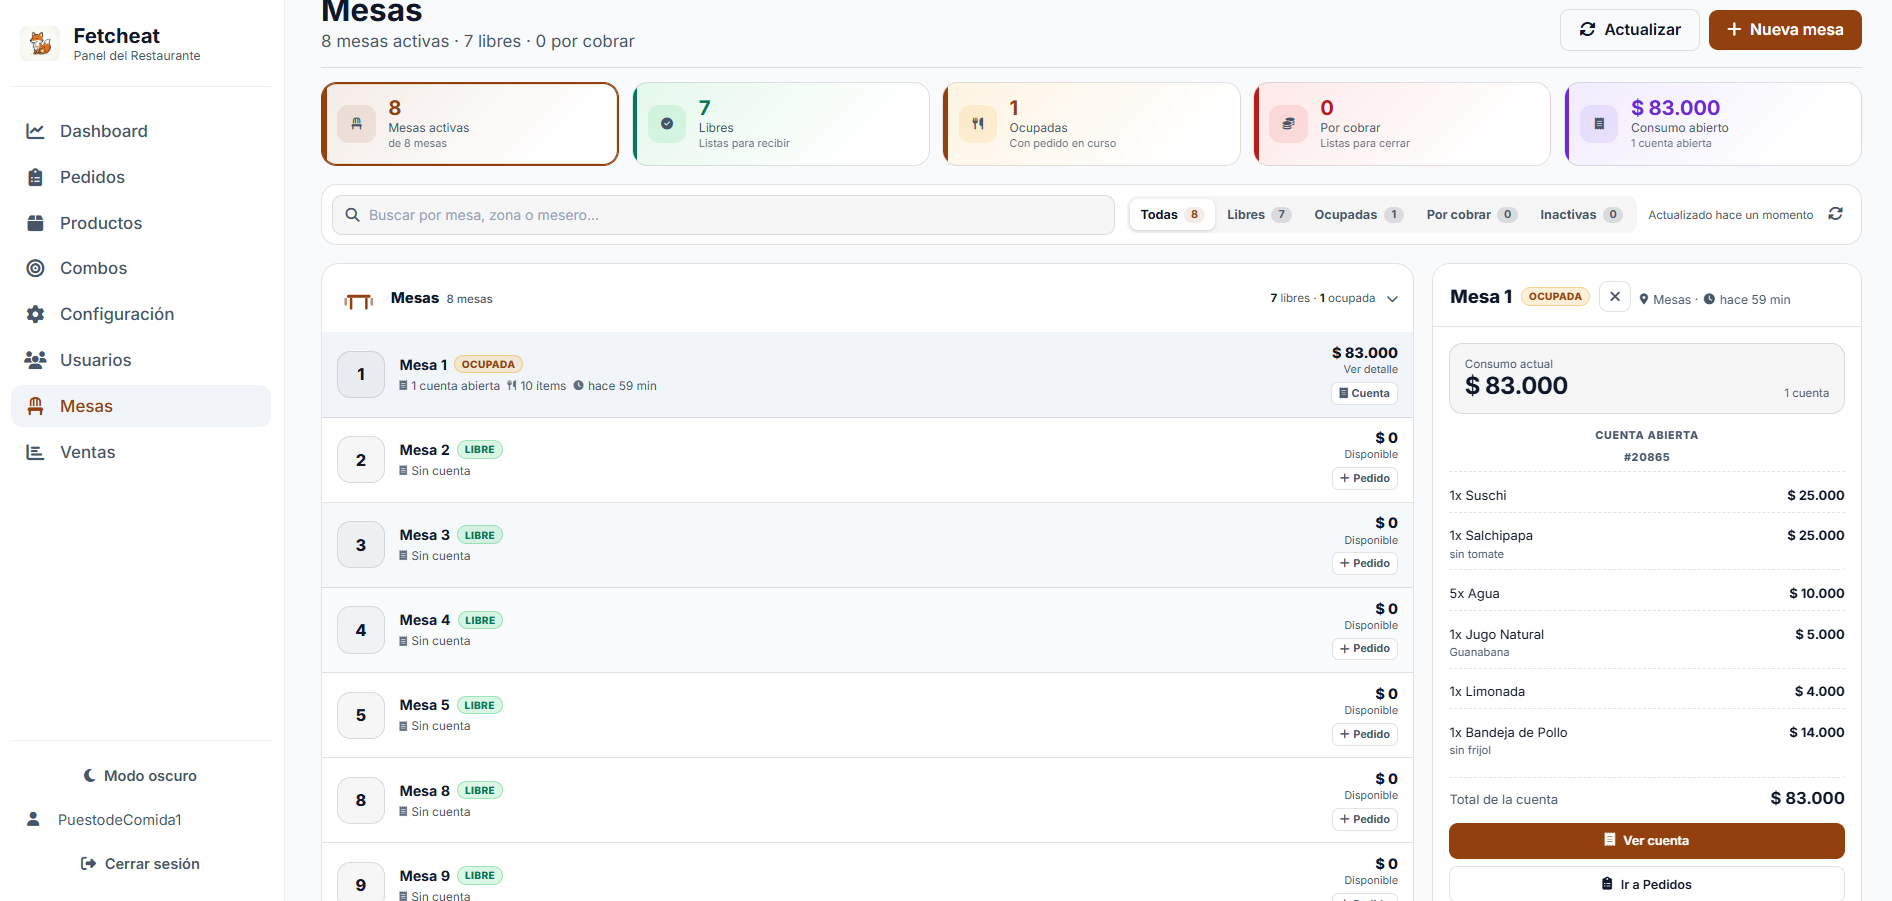1892x901 pixels.
Task: Click + Pedido for Mesa 3
Action: pyautogui.click(x=1364, y=563)
